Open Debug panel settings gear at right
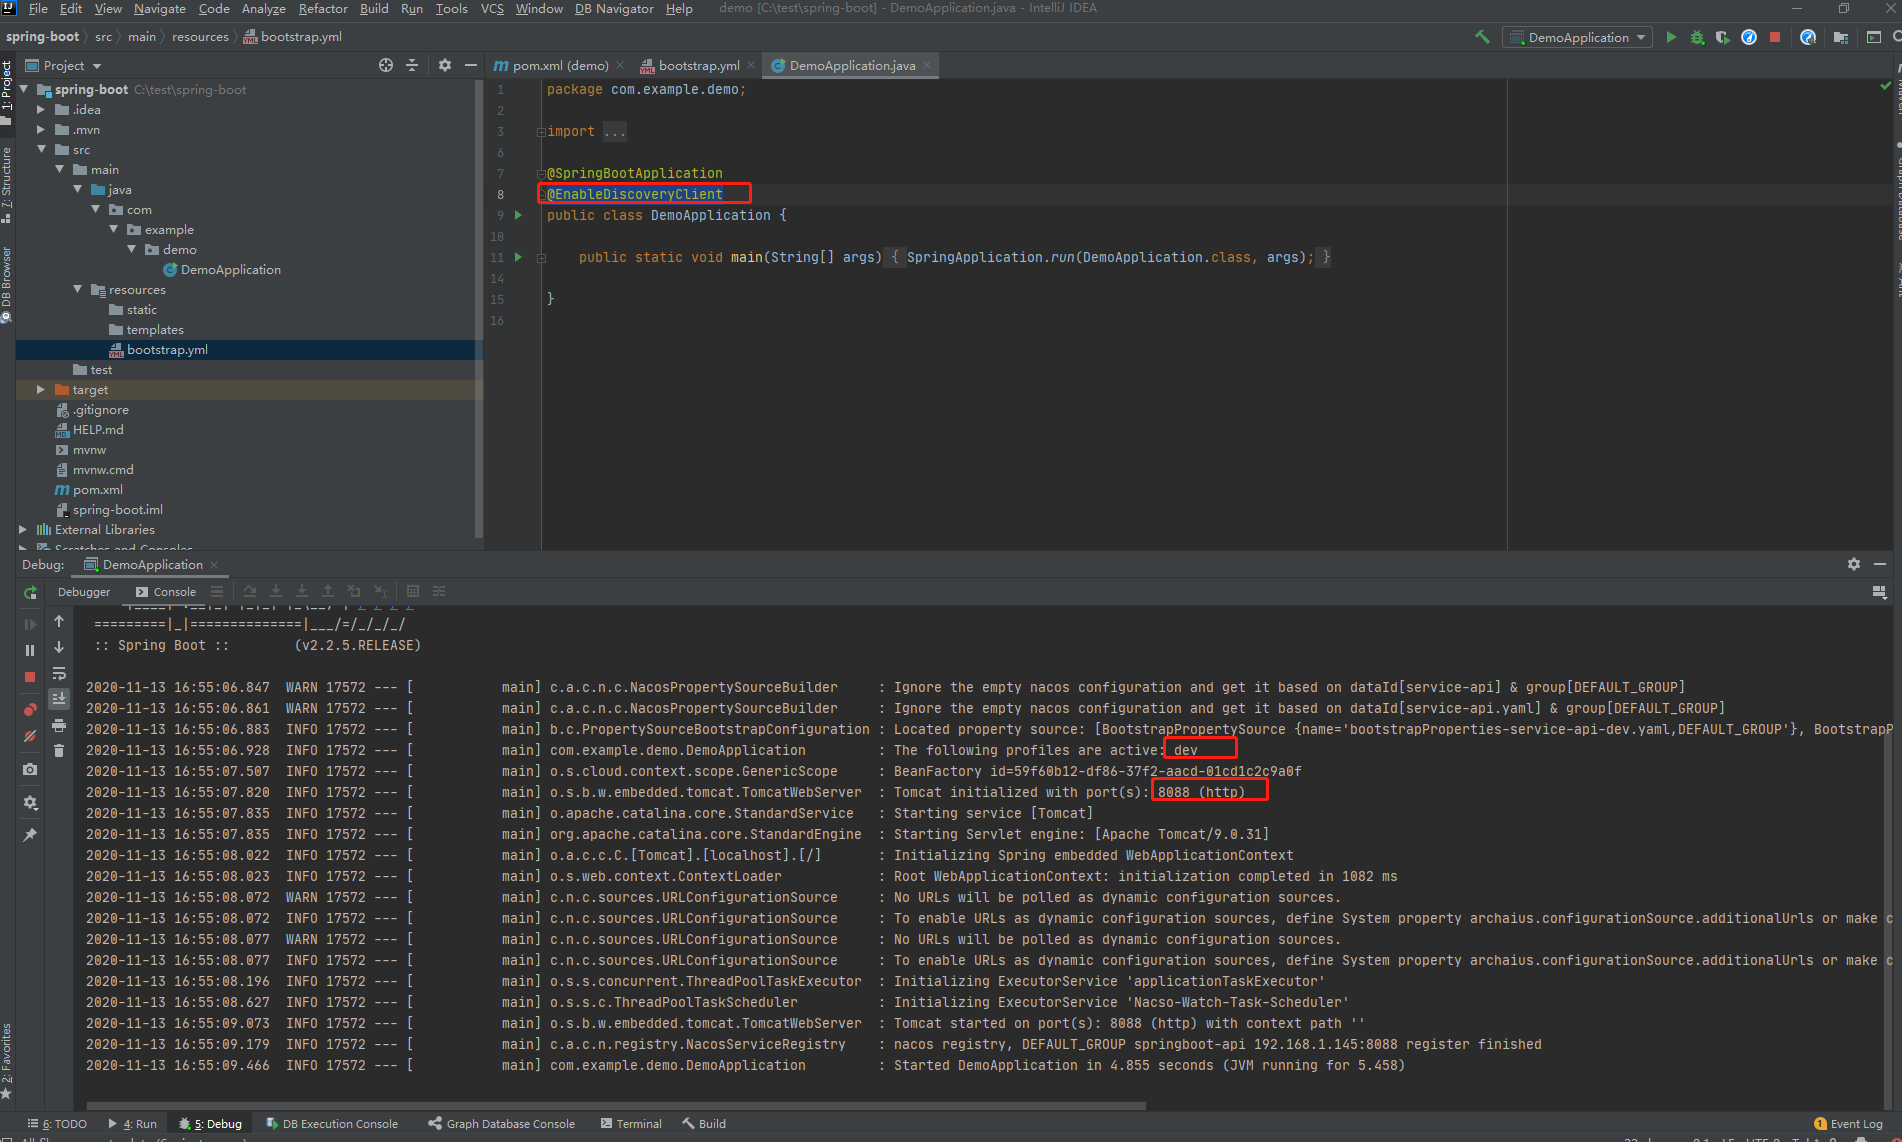The height and width of the screenshot is (1142, 1902). 1854,564
